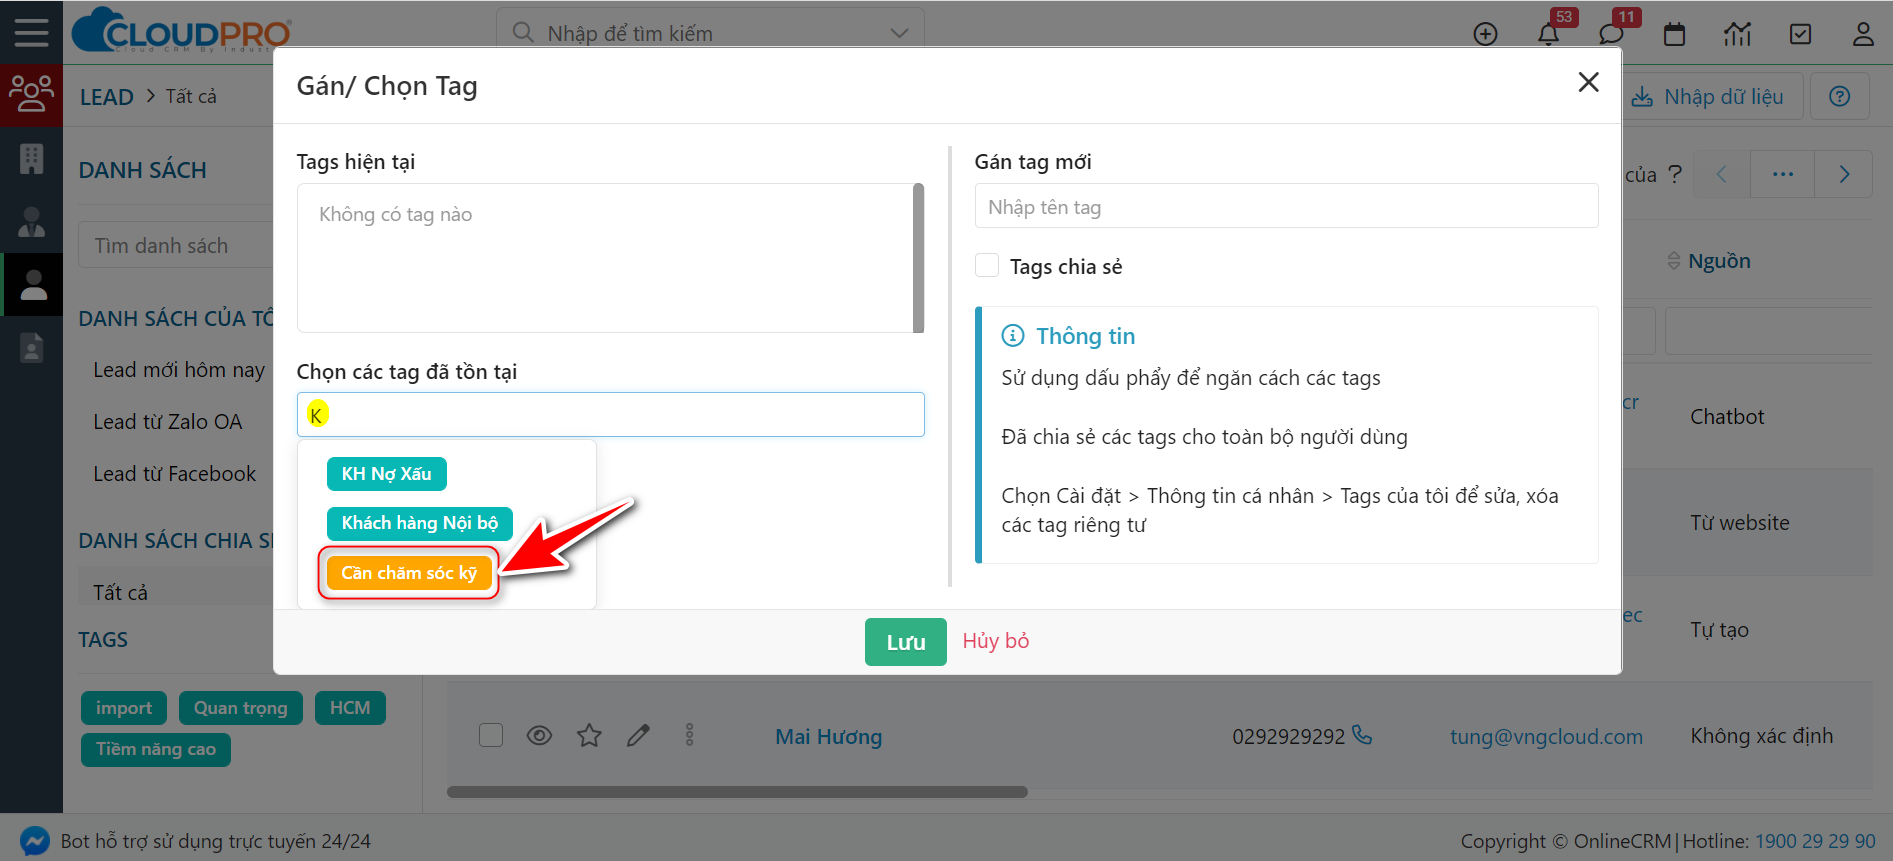Save the tags with Lưu button
The image size is (1893, 861).
tap(906, 642)
